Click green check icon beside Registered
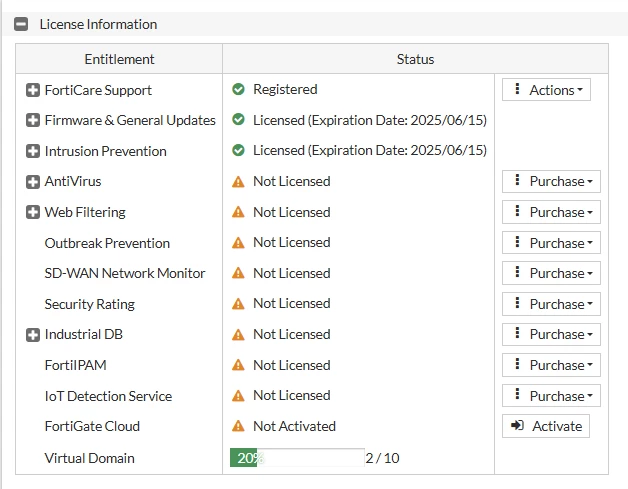The height and width of the screenshot is (489, 628). (238, 89)
